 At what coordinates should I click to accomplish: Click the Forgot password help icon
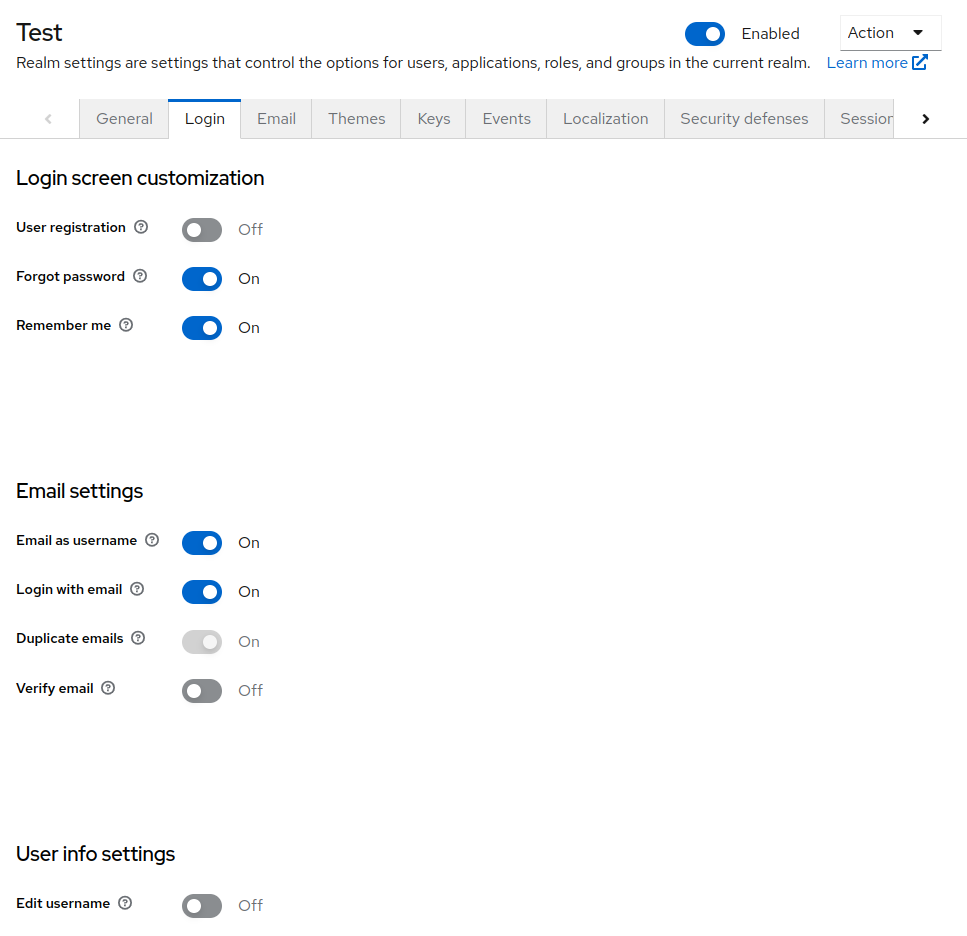coord(139,277)
